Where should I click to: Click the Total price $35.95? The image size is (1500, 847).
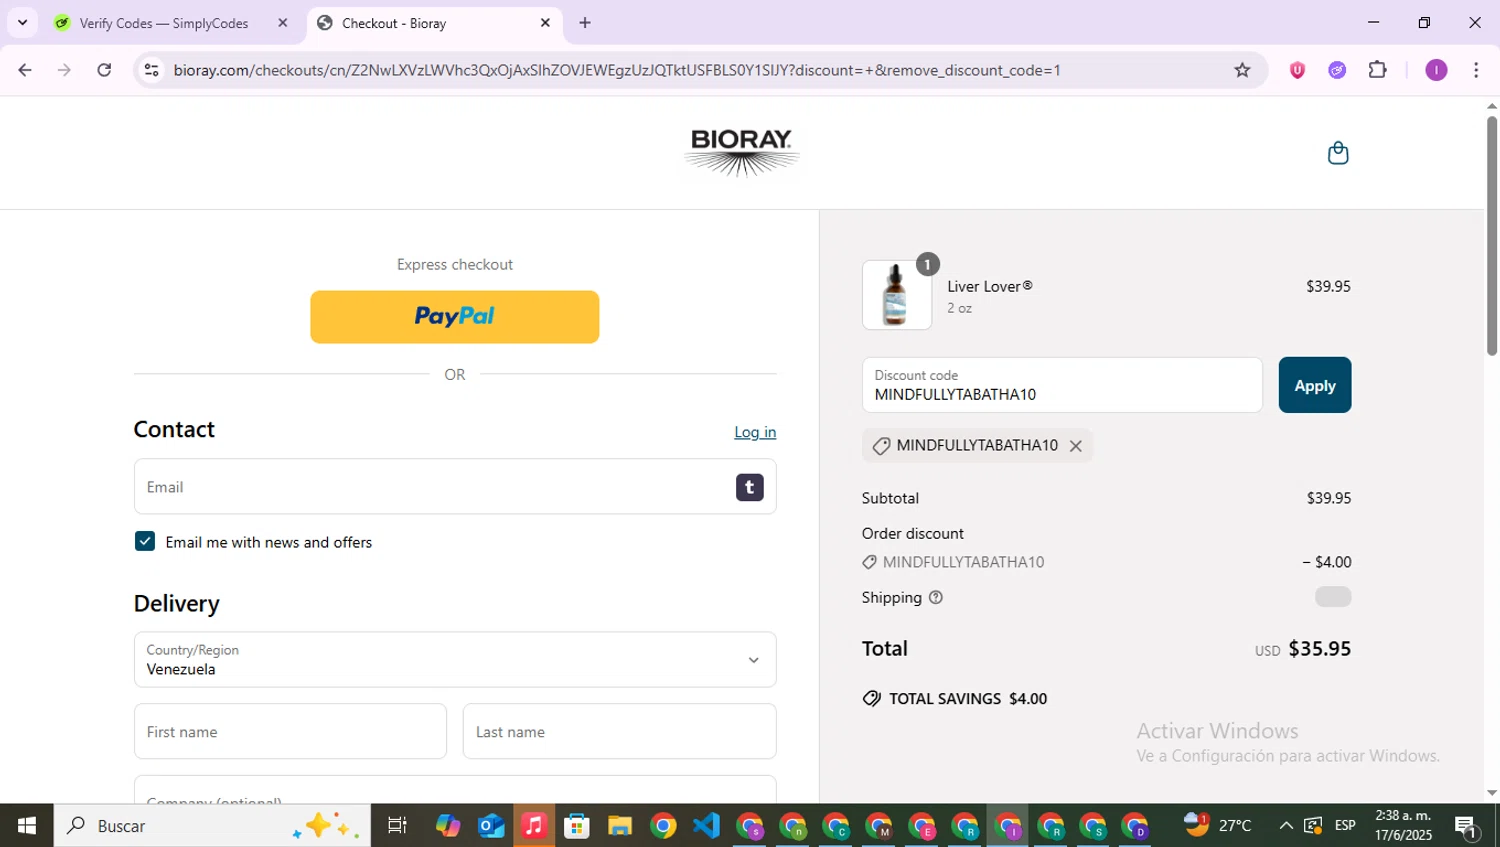[x=1319, y=649]
